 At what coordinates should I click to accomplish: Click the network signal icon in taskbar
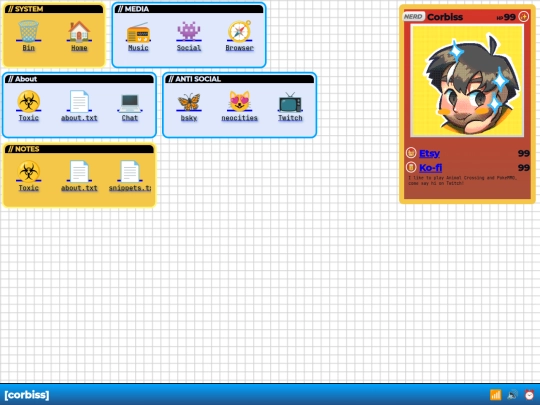495,395
